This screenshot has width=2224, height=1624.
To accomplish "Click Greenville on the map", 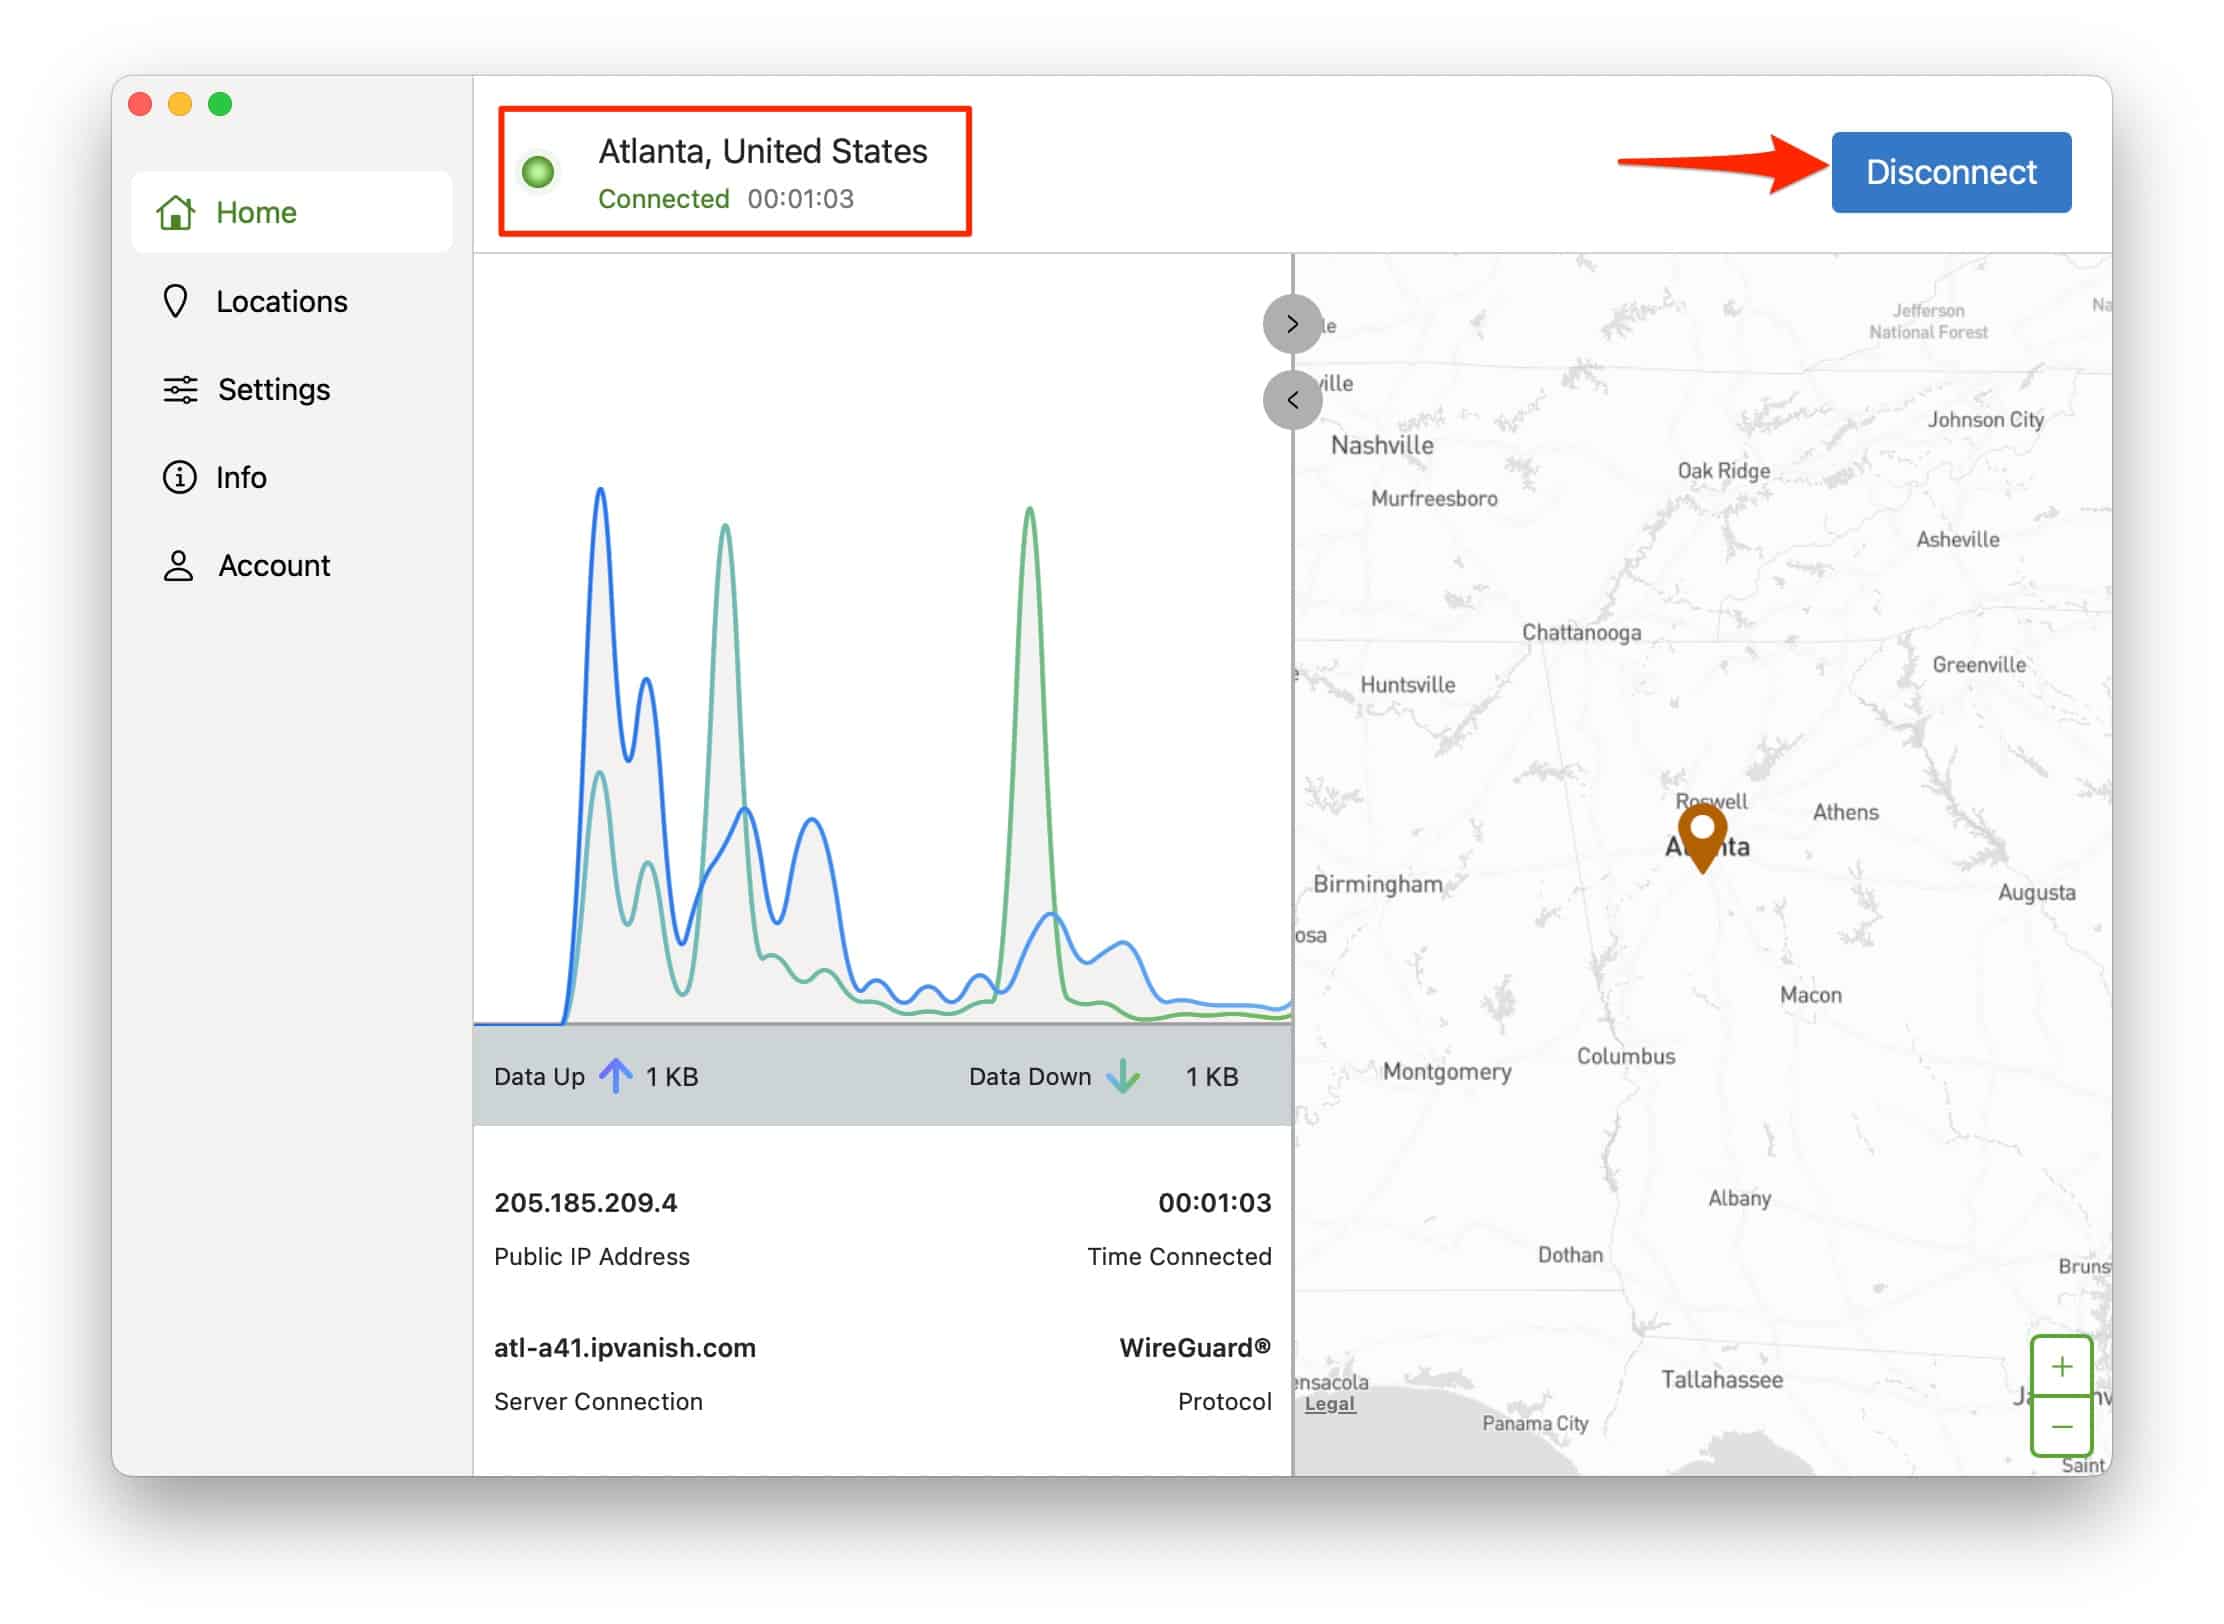I will tap(1979, 665).
